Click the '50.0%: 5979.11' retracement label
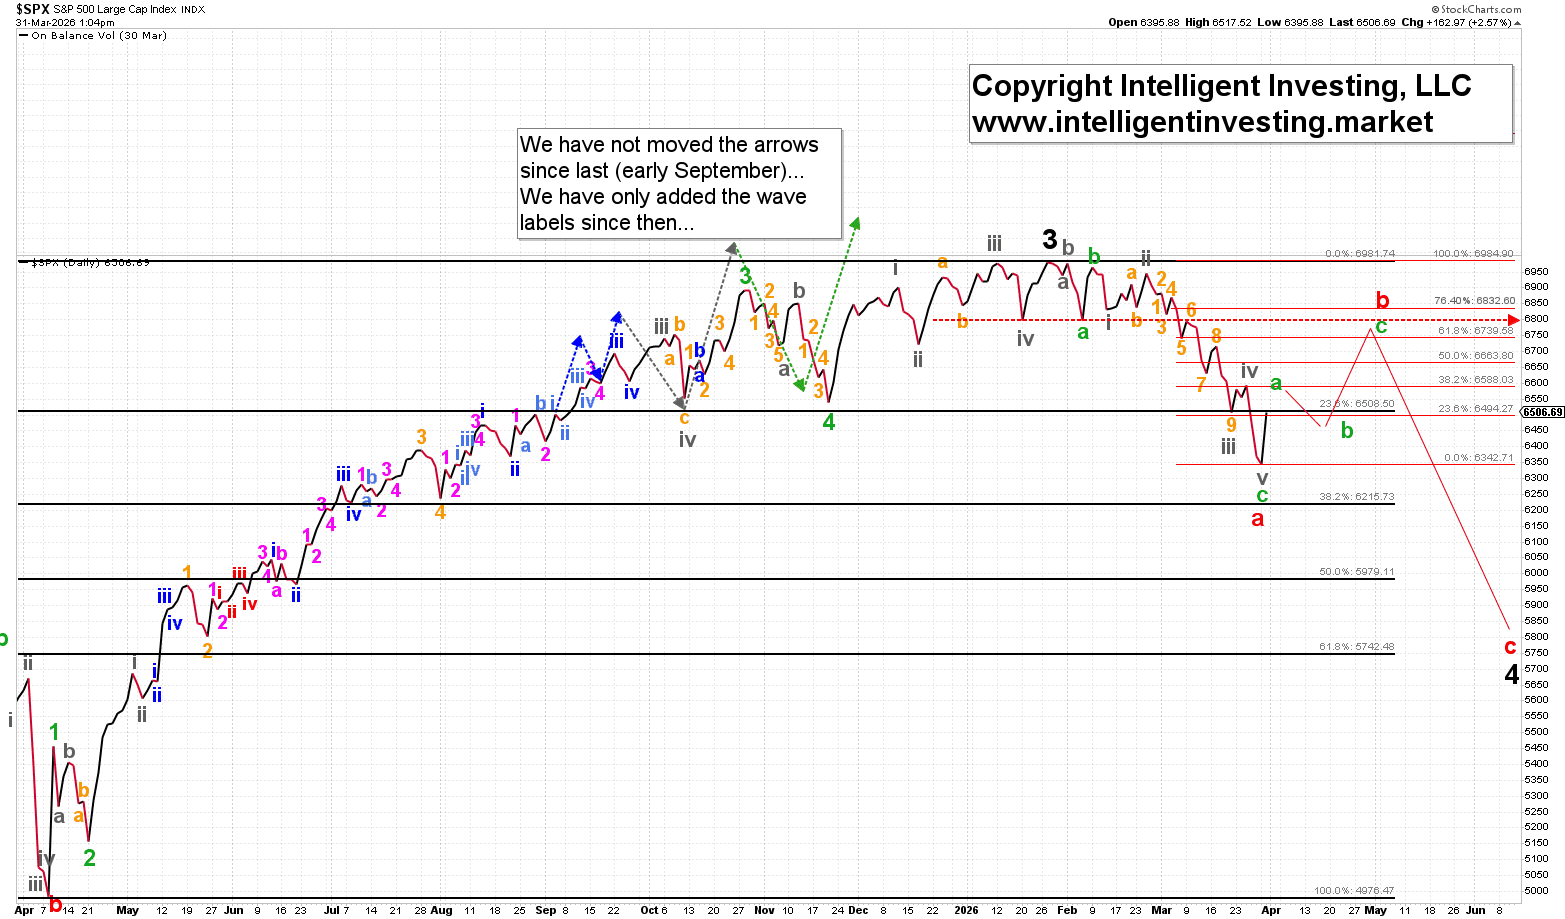This screenshot has height=919, width=1565. (1357, 572)
